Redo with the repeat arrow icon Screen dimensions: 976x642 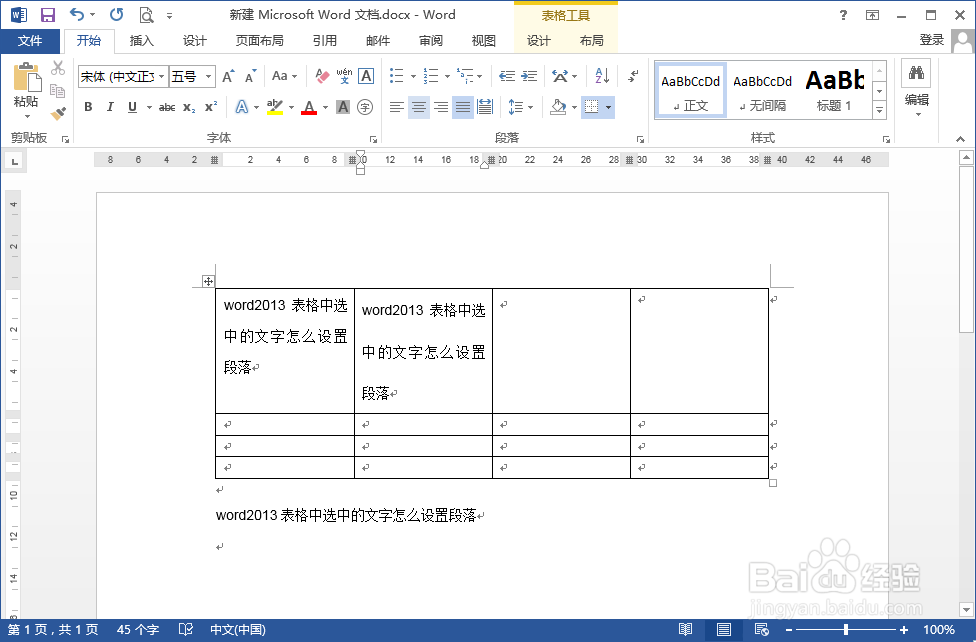click(x=116, y=14)
